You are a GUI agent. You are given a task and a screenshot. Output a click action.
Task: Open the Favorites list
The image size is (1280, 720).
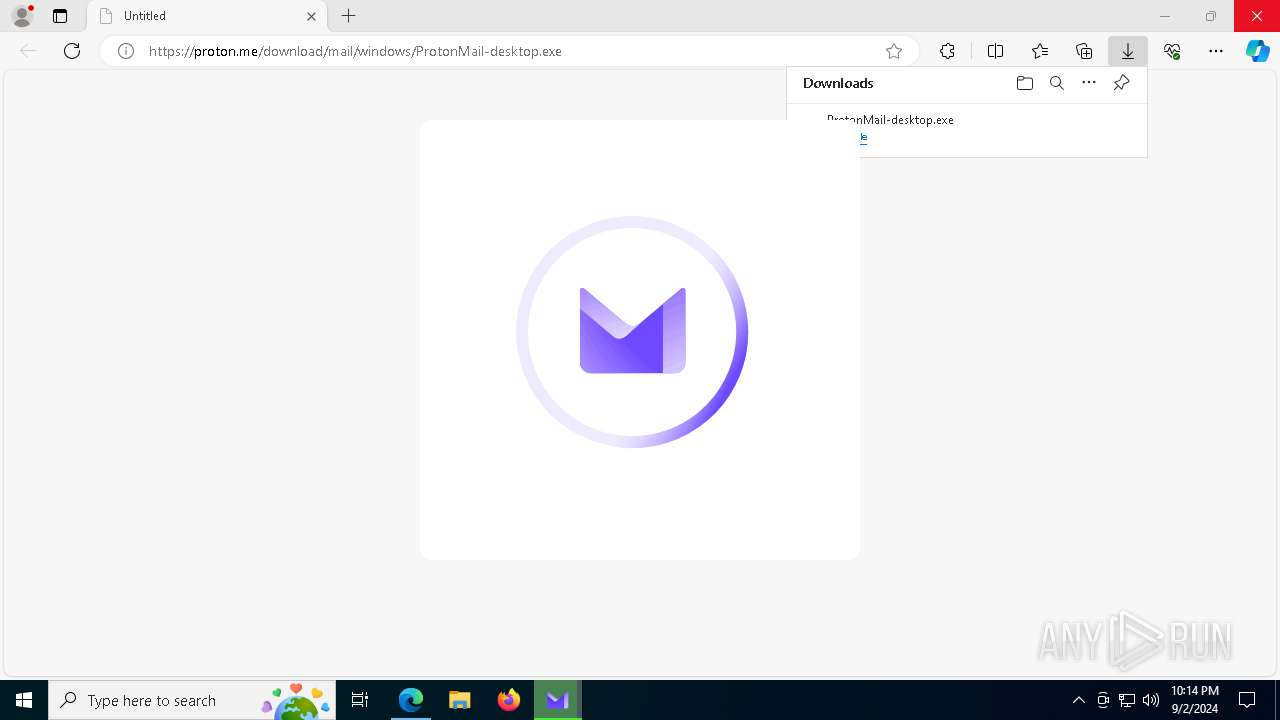click(1040, 51)
